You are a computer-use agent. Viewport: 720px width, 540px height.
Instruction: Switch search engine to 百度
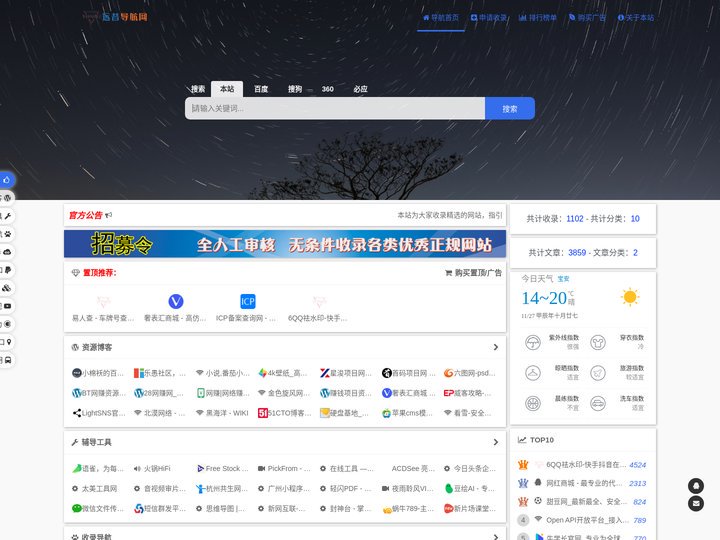(261, 89)
